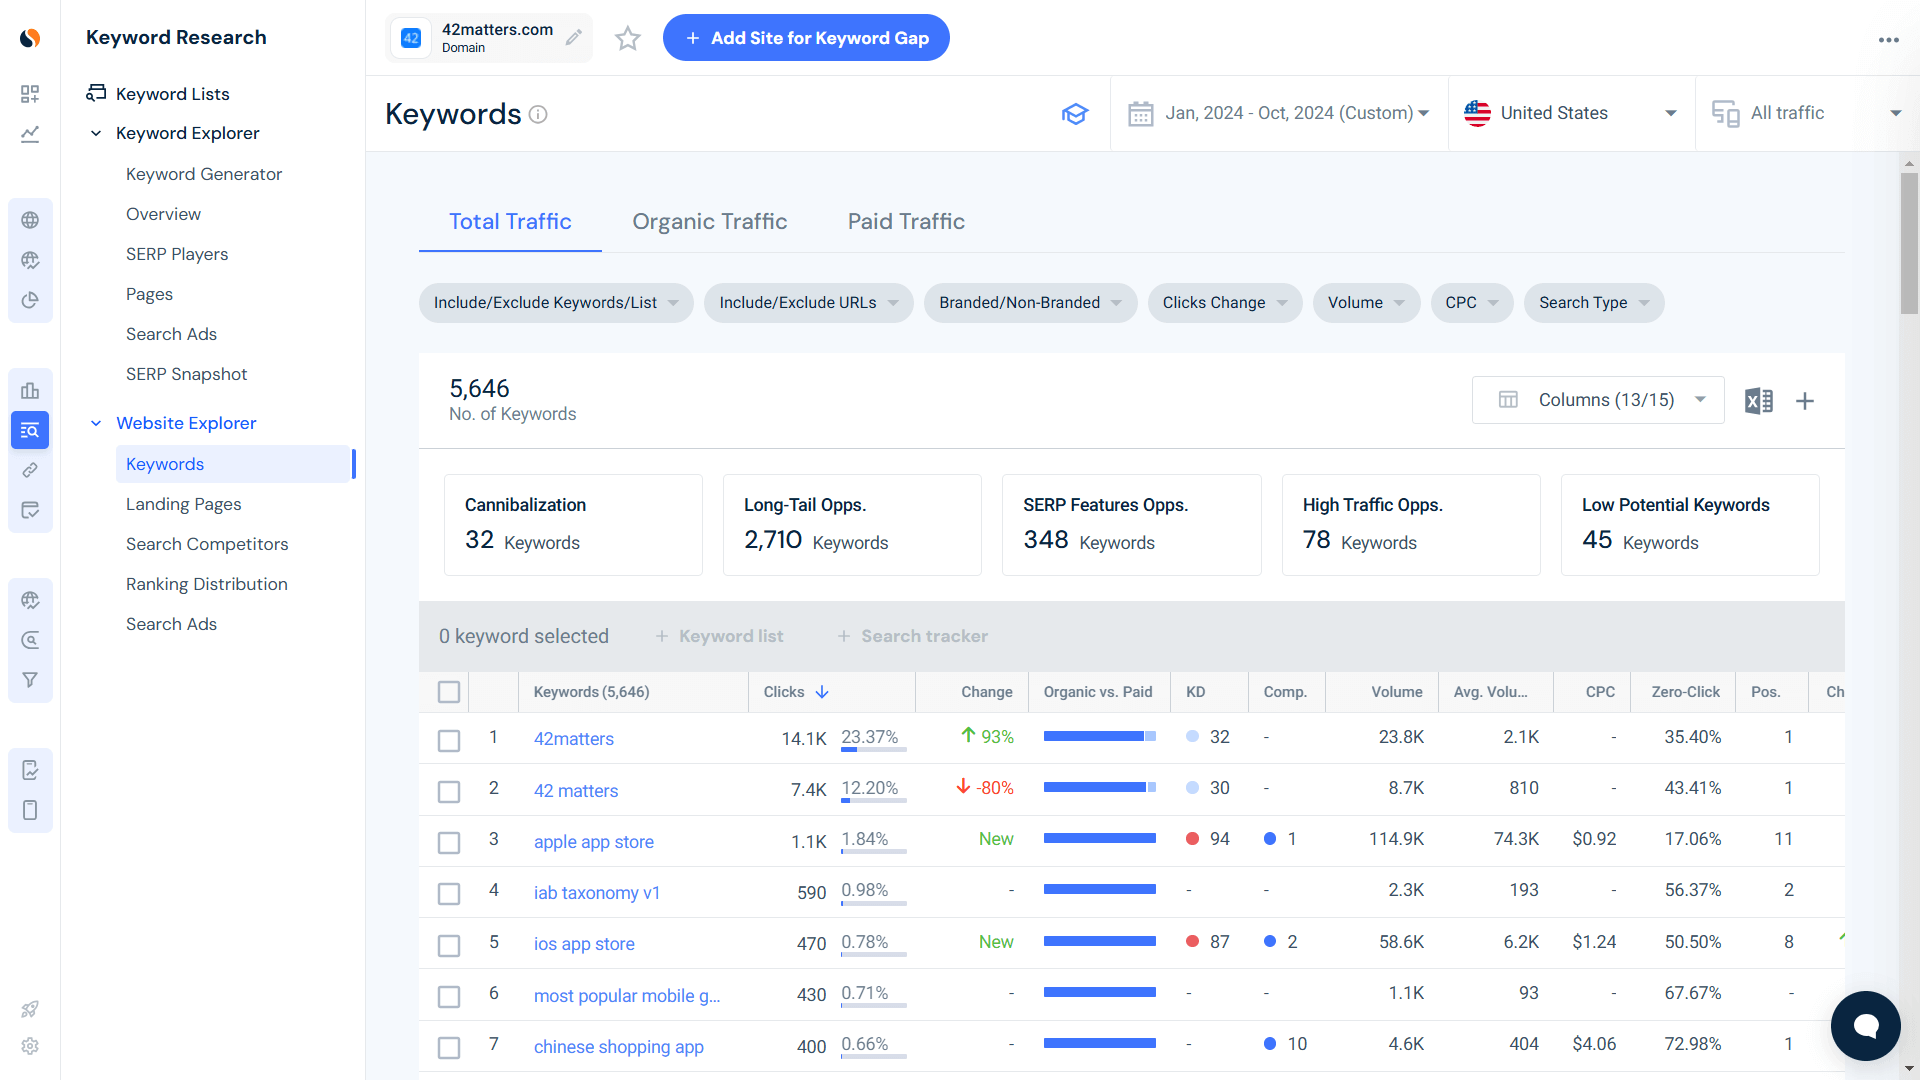Switch to Paid Traffic tab
The width and height of the screenshot is (1920, 1080).
[x=906, y=222]
